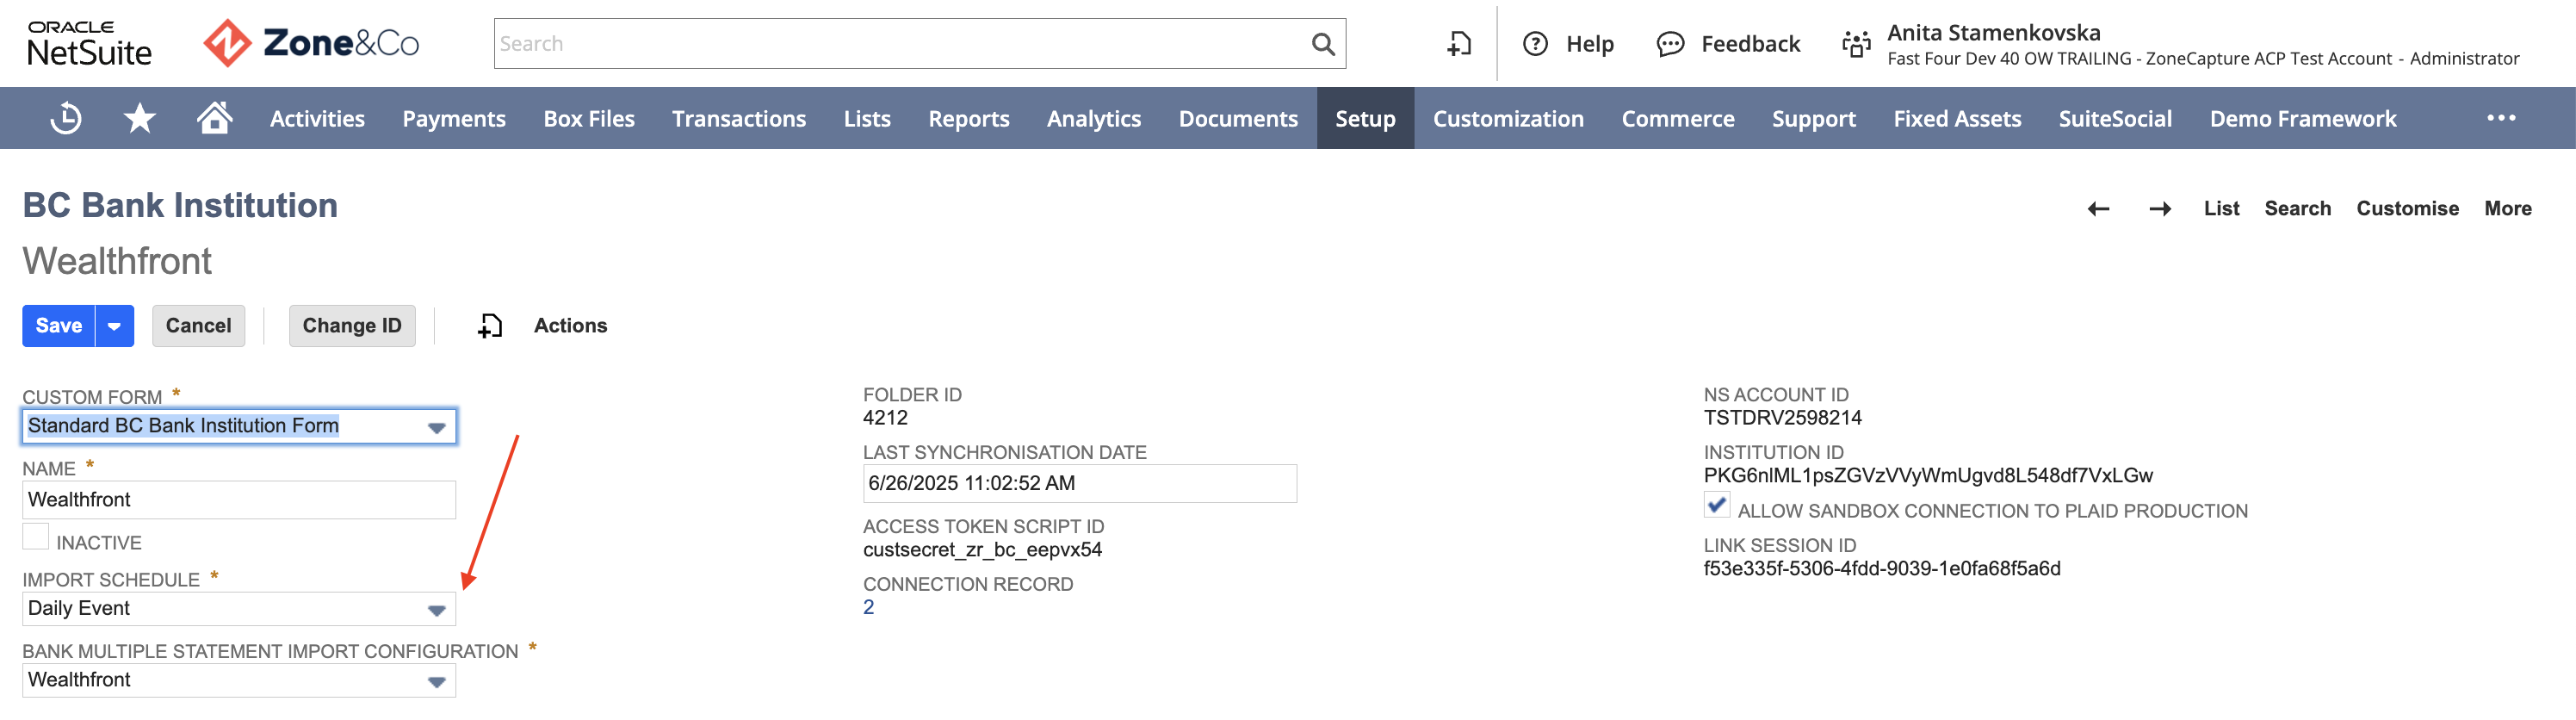Open the Transactions menu

click(x=738, y=118)
